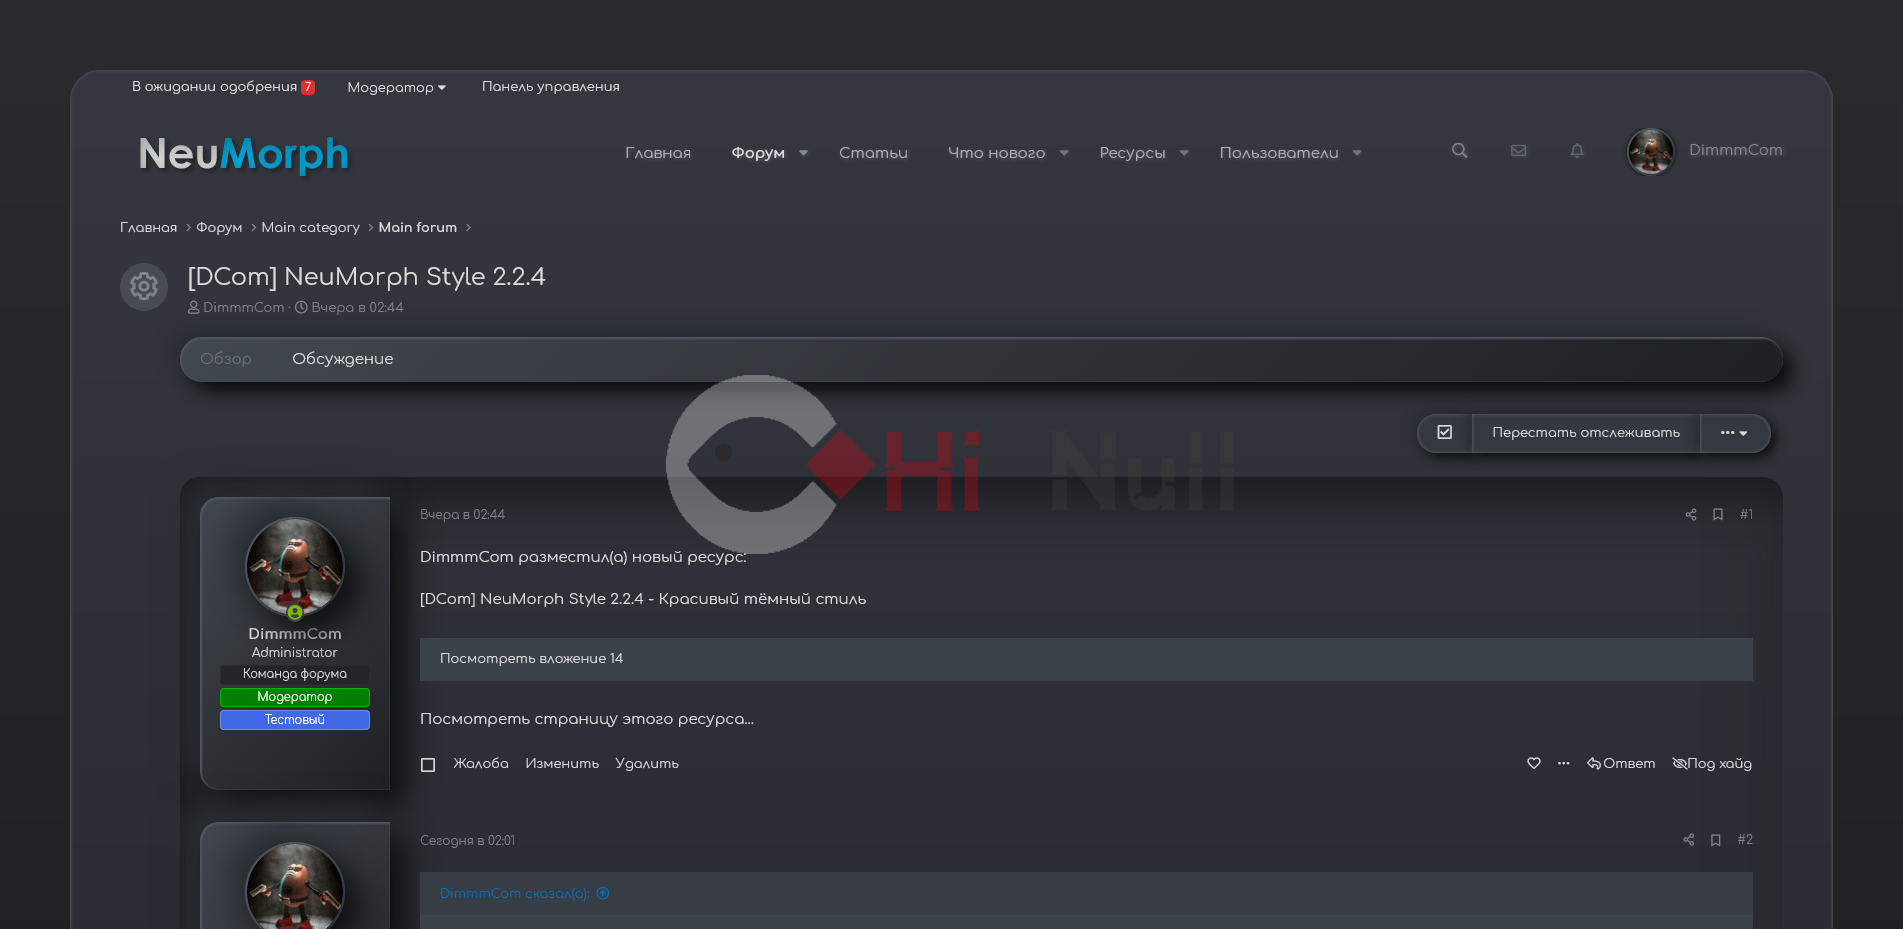Viewport: 1903px width, 929px height.
Task: Open post number #1 permalink
Action: point(1746,515)
